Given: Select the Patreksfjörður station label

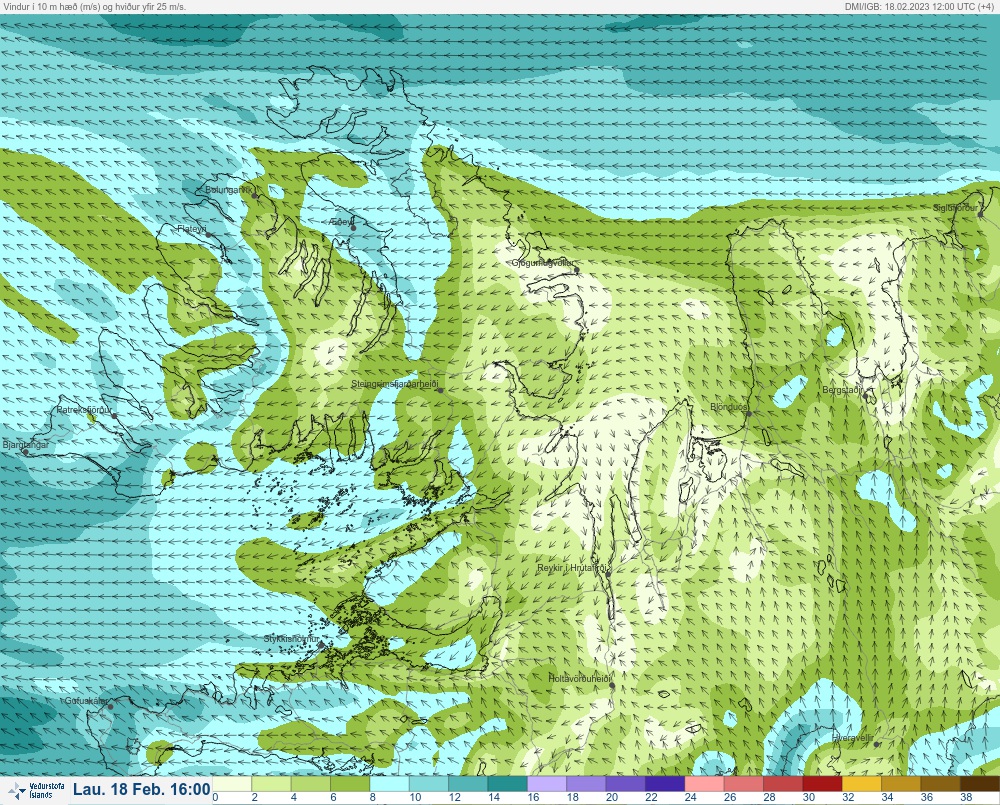Looking at the screenshot, I should coord(84,410).
